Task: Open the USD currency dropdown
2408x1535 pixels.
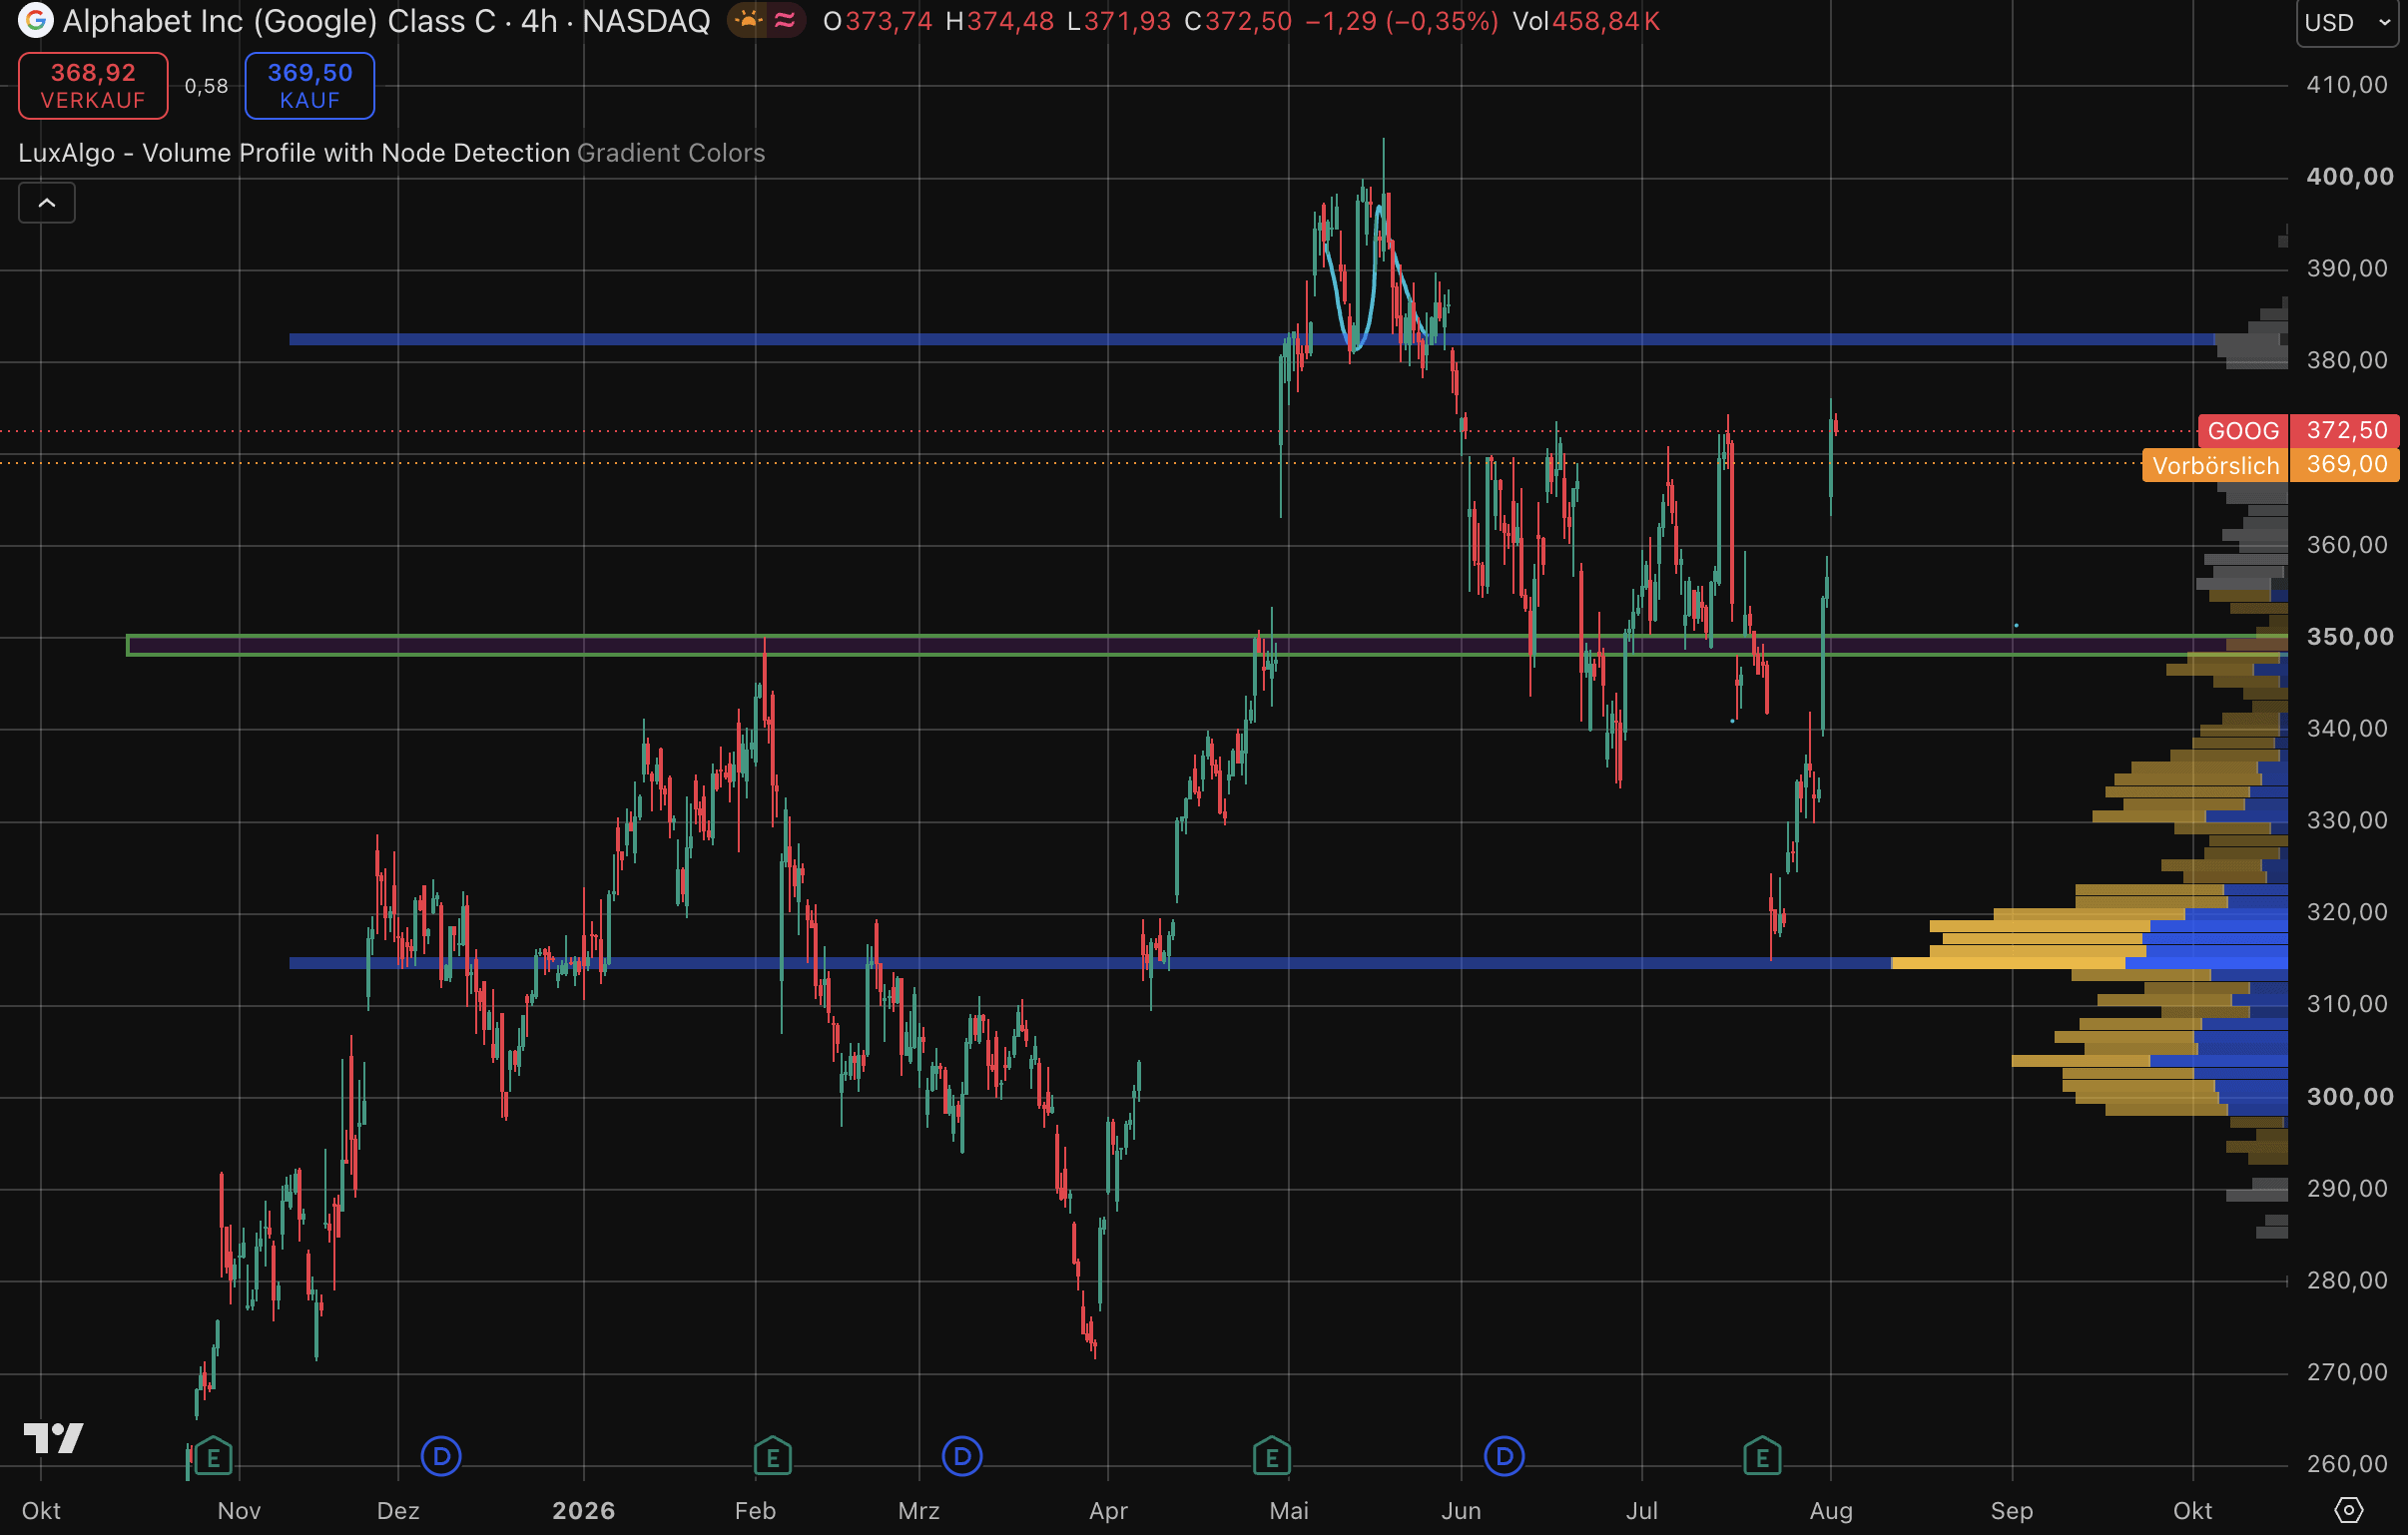Action: [2347, 22]
